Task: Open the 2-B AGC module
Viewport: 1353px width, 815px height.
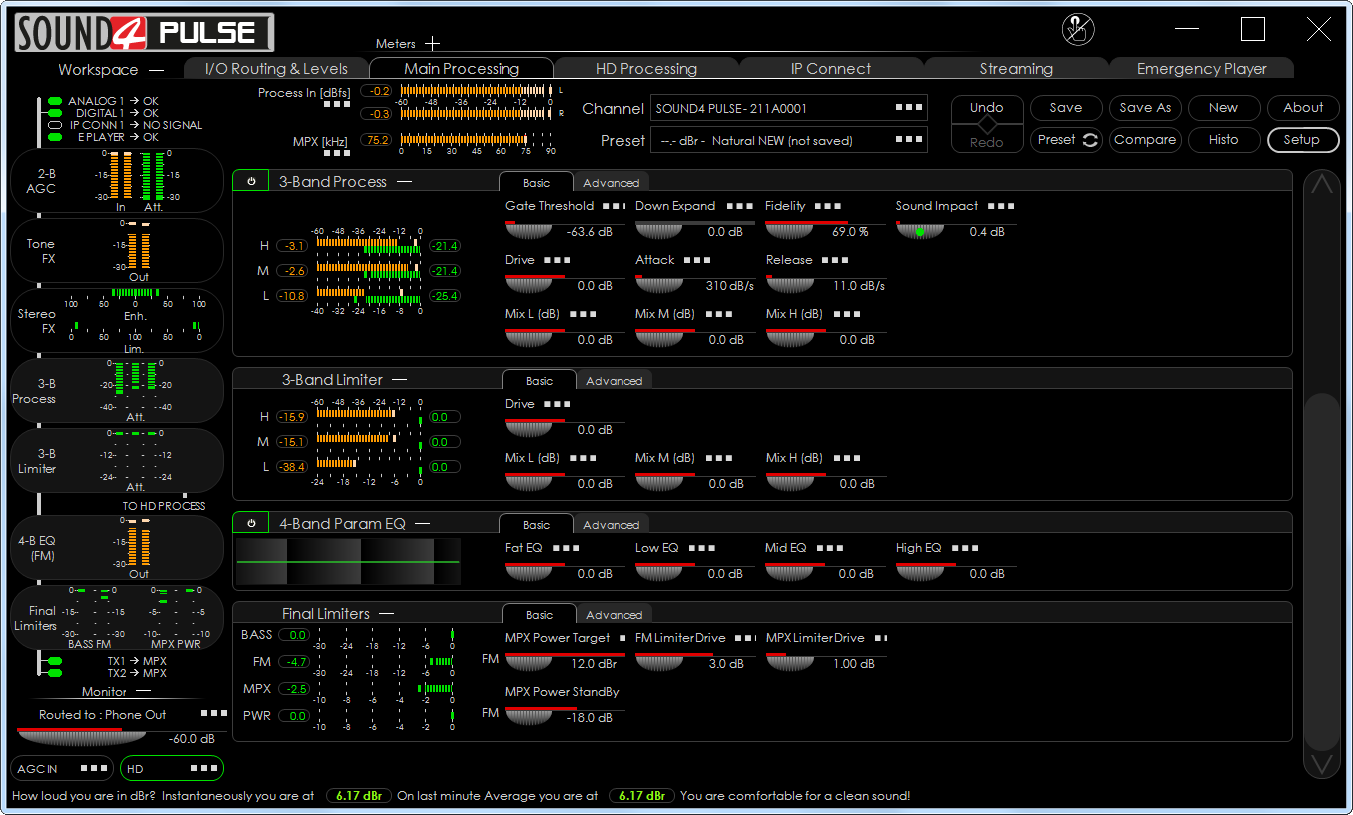Action: tap(117, 181)
